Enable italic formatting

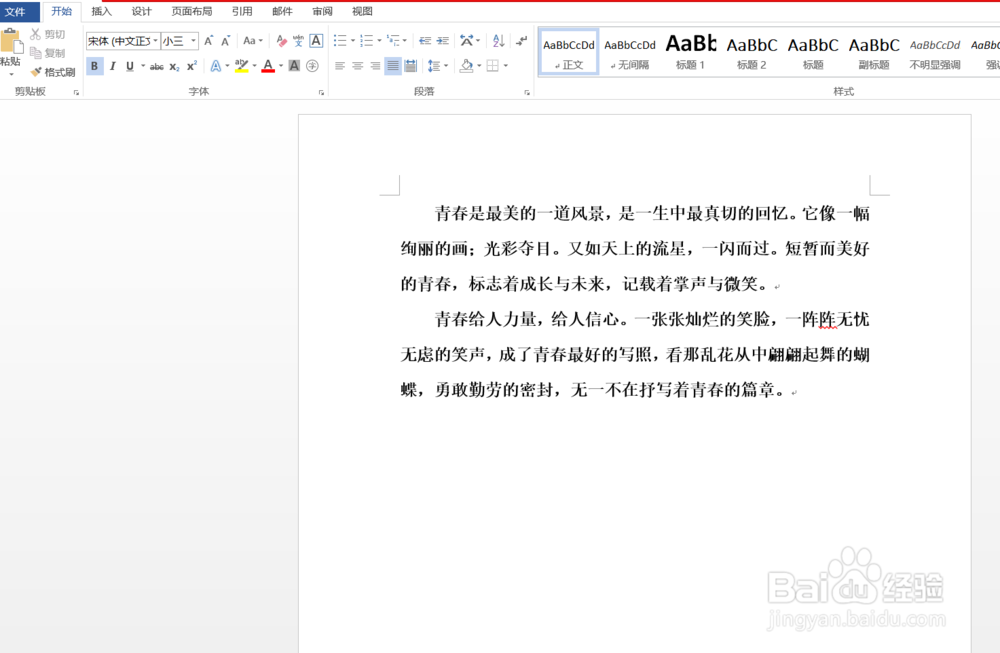tap(112, 66)
